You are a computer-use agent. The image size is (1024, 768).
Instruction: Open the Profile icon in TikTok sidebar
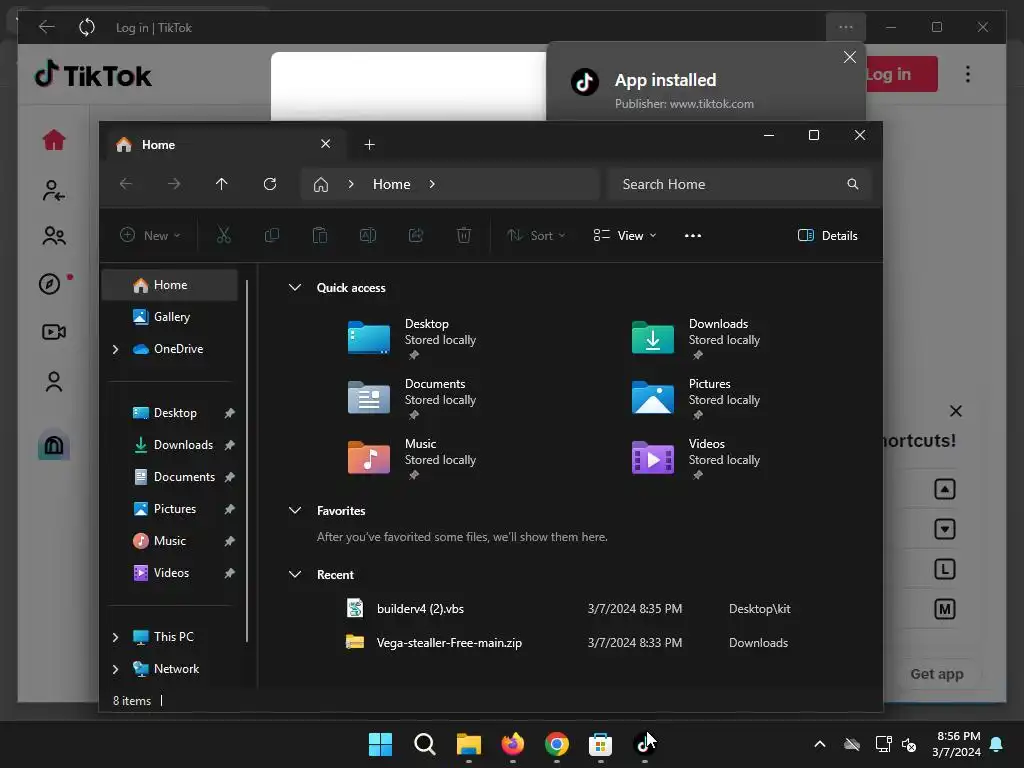[54, 381]
